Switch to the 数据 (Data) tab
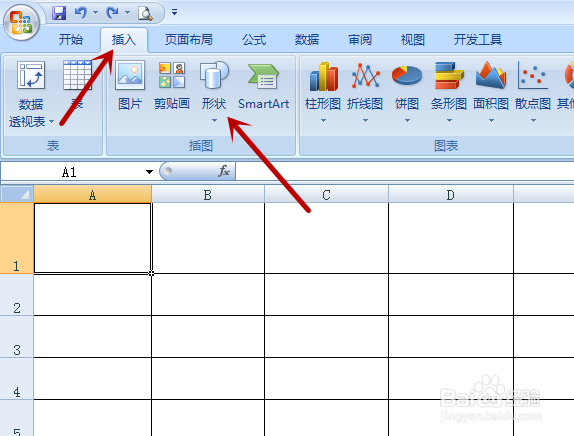The height and width of the screenshot is (436, 574). point(307,40)
